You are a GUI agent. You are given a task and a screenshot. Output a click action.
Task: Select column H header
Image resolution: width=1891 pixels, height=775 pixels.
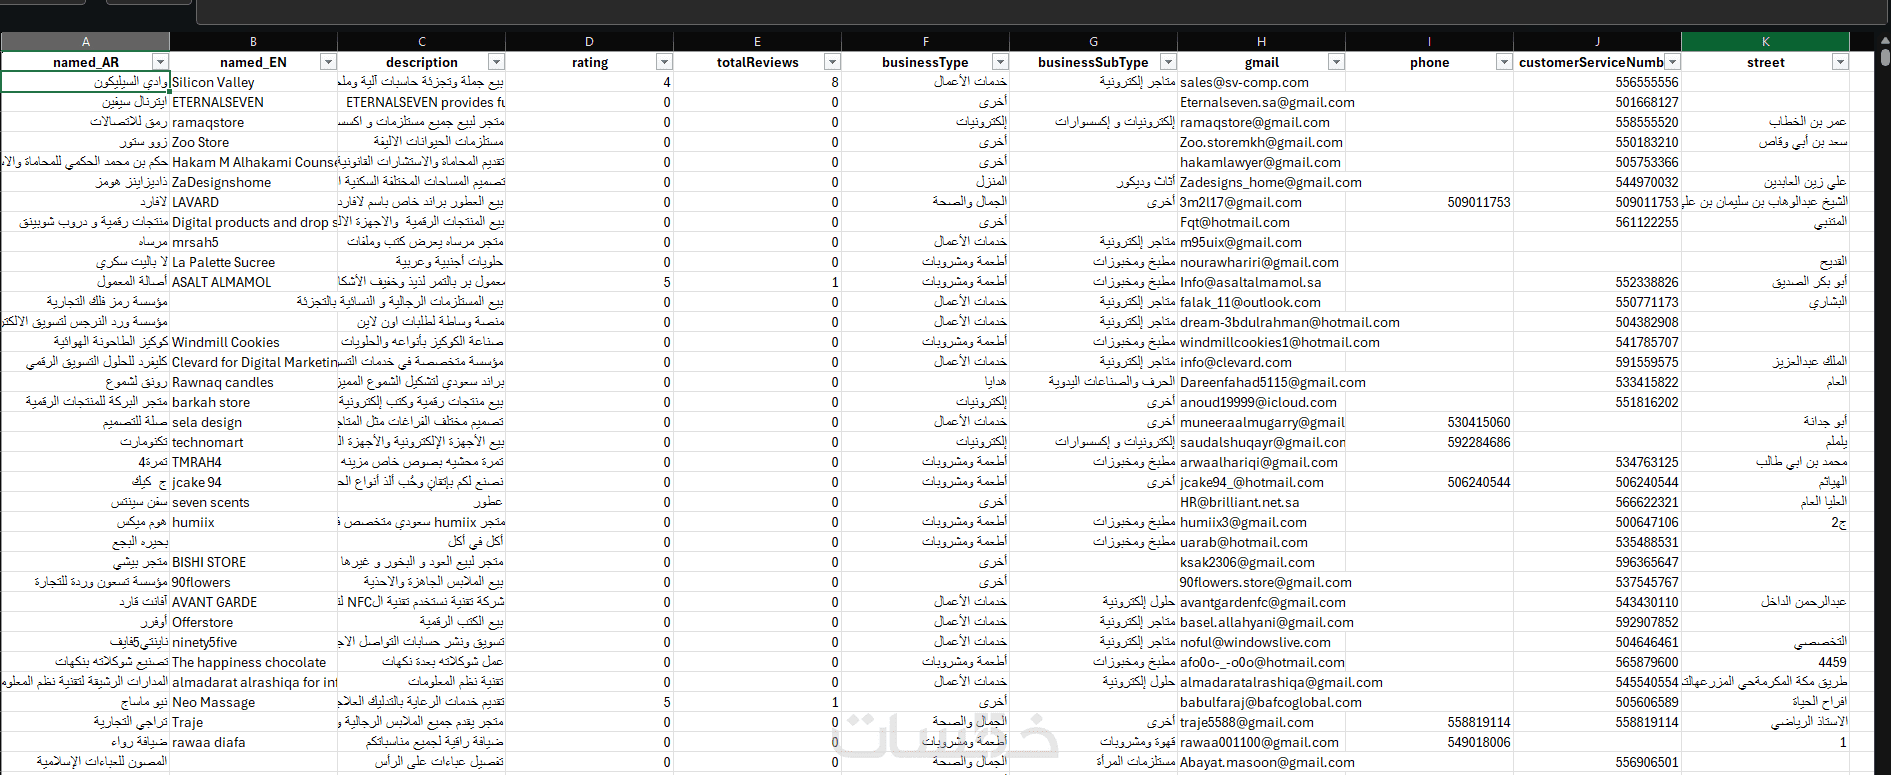coord(1262,42)
